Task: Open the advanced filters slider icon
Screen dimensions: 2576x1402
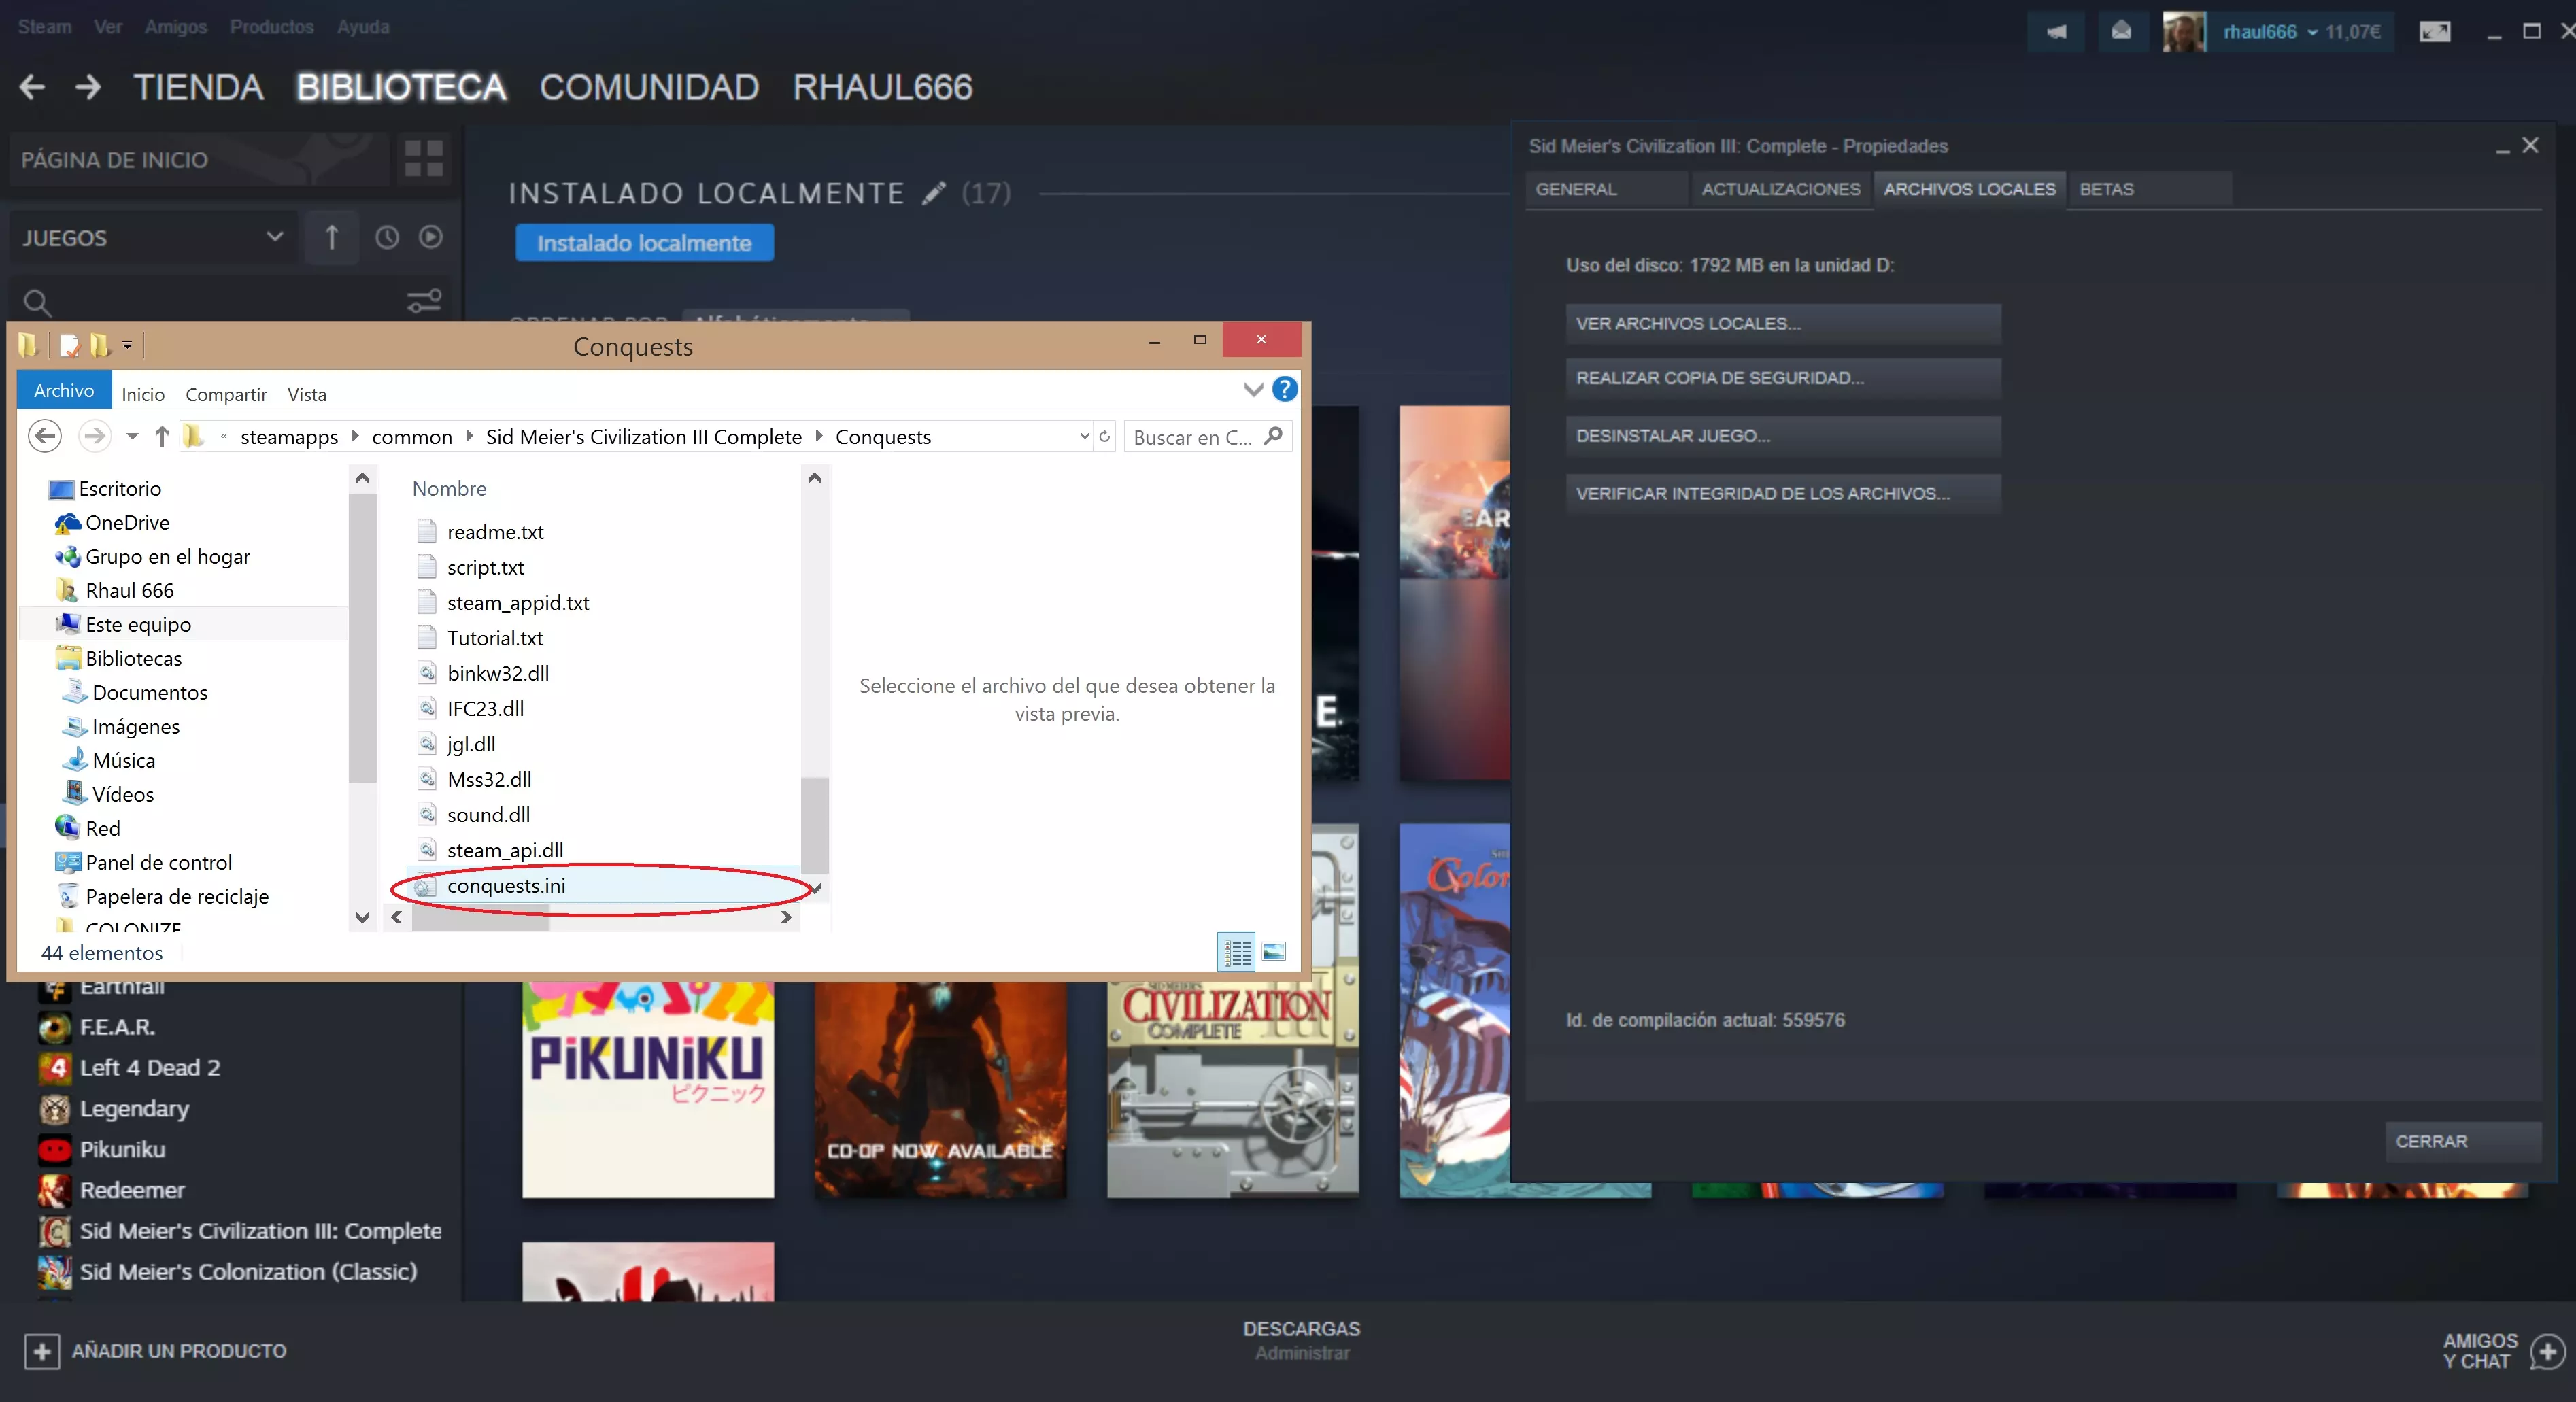Action: [x=424, y=301]
